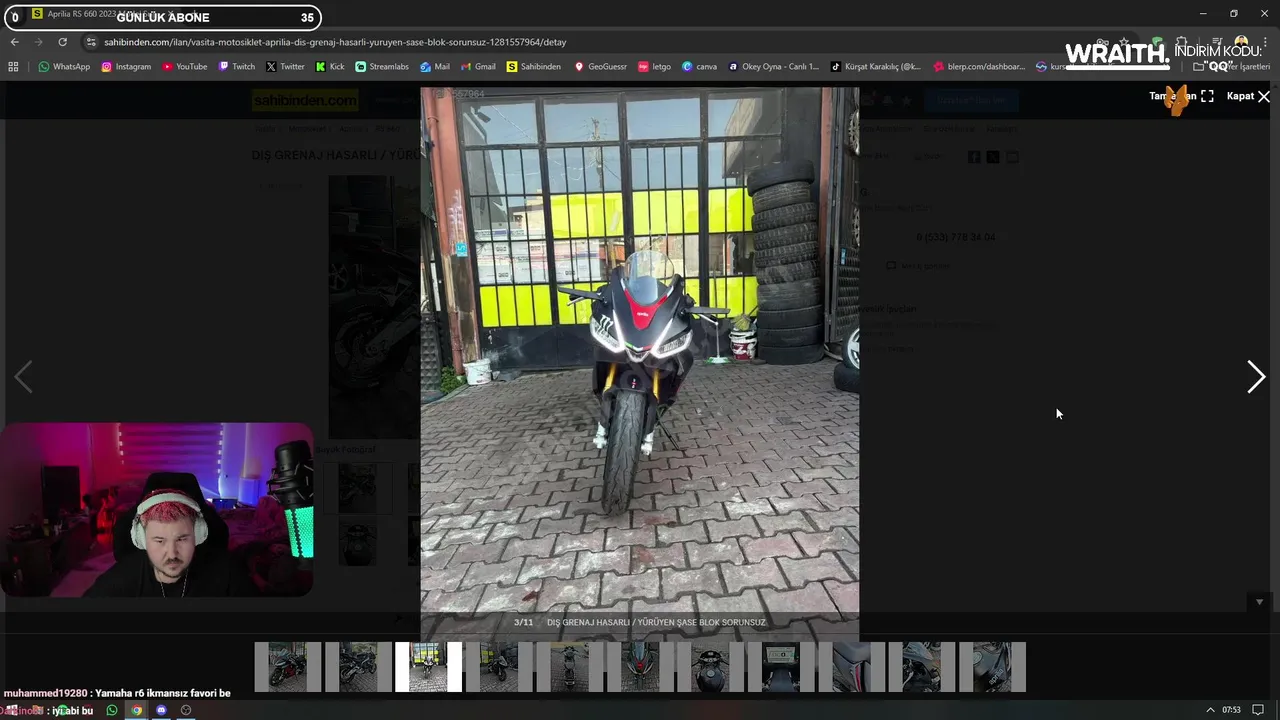Open the Gmail bookmark
Image resolution: width=1280 pixels, height=720 pixels.
tap(478, 67)
